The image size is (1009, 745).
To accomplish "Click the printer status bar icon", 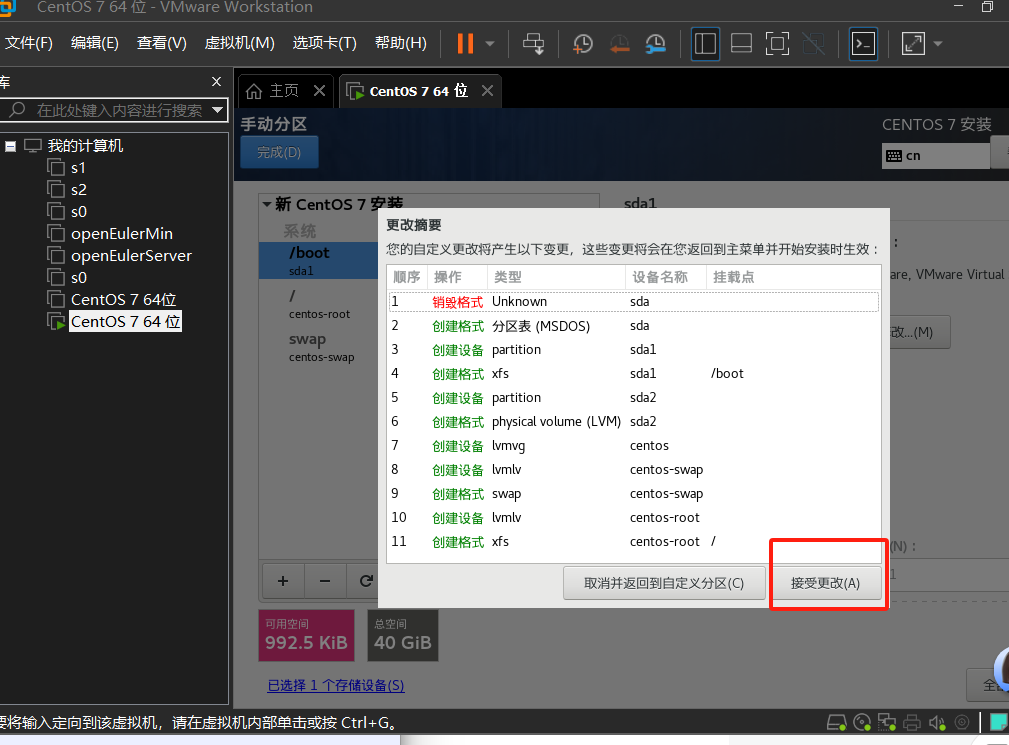I will point(912,722).
